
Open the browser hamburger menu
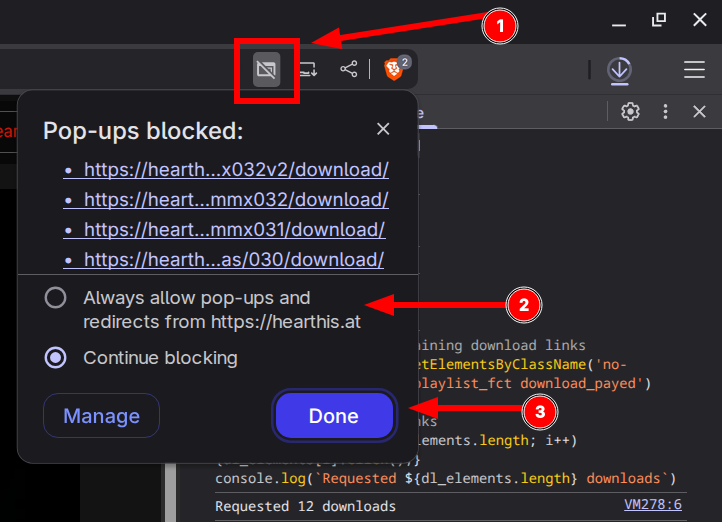(x=694, y=69)
